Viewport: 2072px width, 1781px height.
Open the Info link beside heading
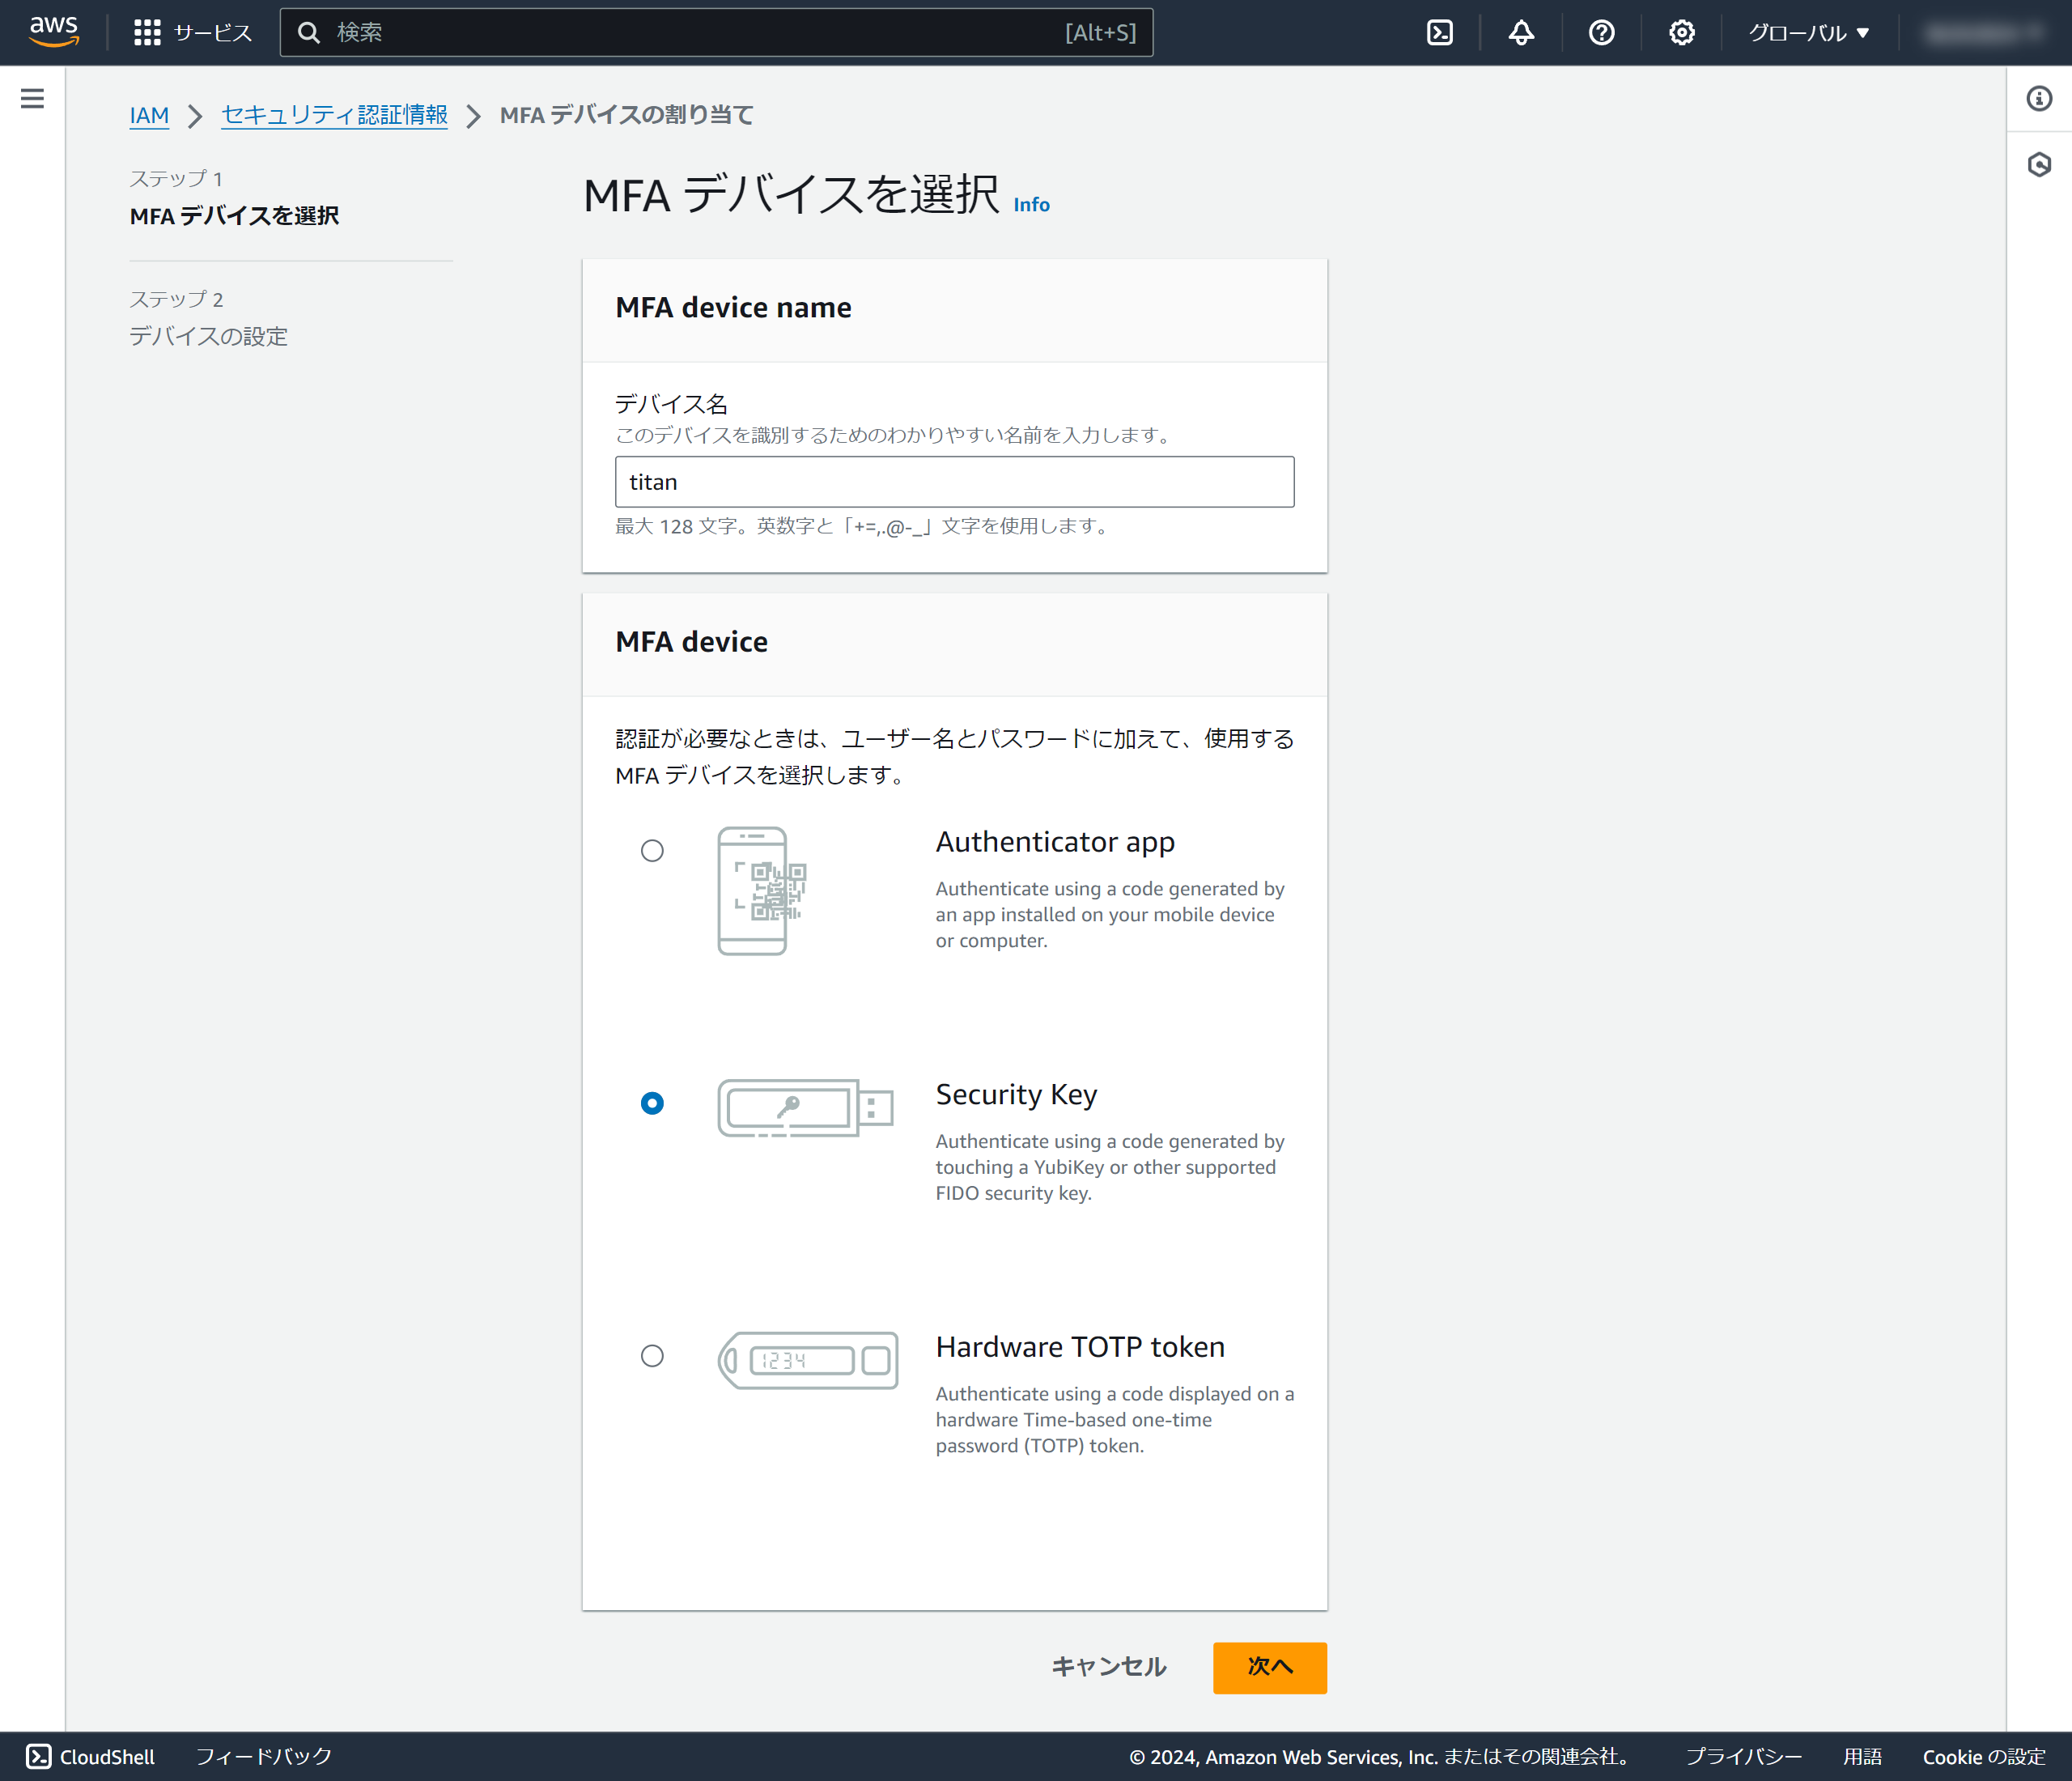(1031, 205)
